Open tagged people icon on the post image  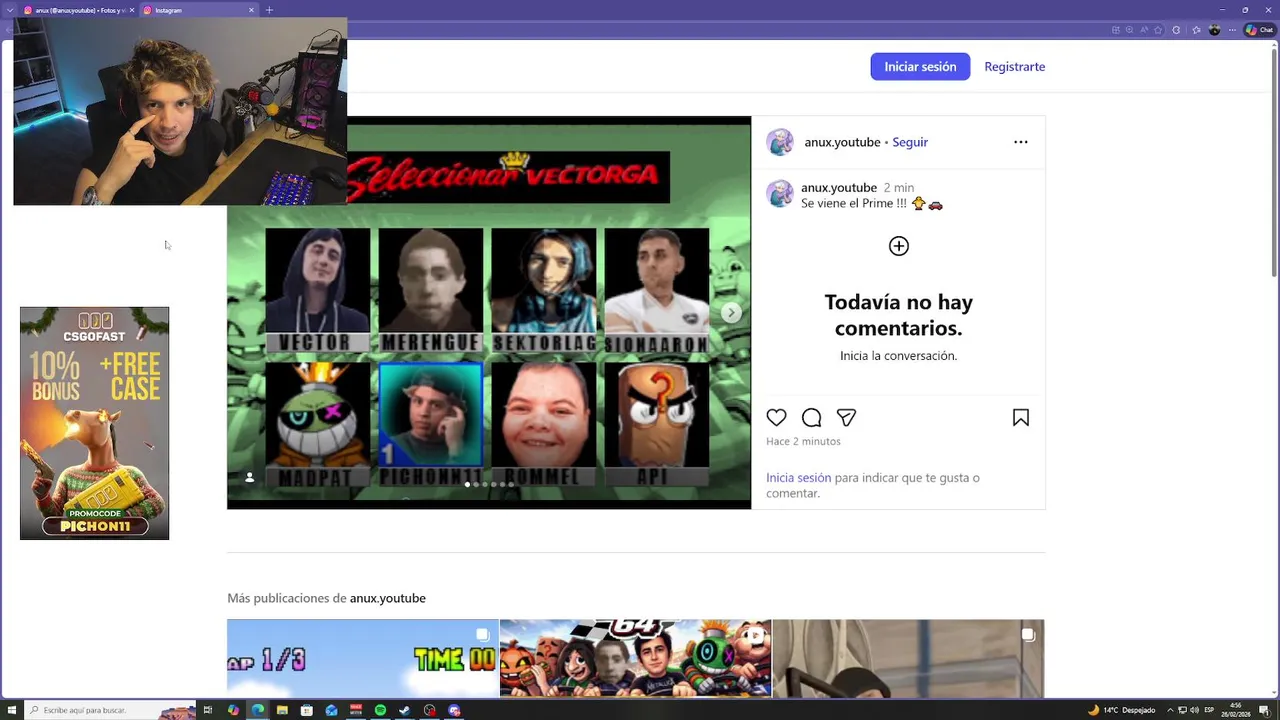click(x=250, y=478)
